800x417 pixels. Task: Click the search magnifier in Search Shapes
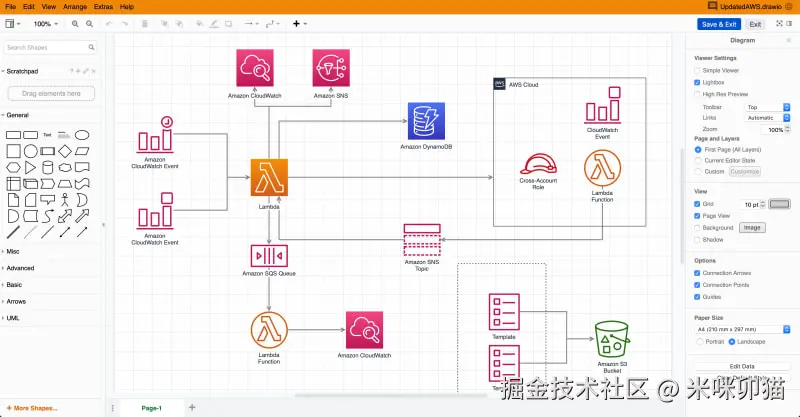[x=91, y=47]
